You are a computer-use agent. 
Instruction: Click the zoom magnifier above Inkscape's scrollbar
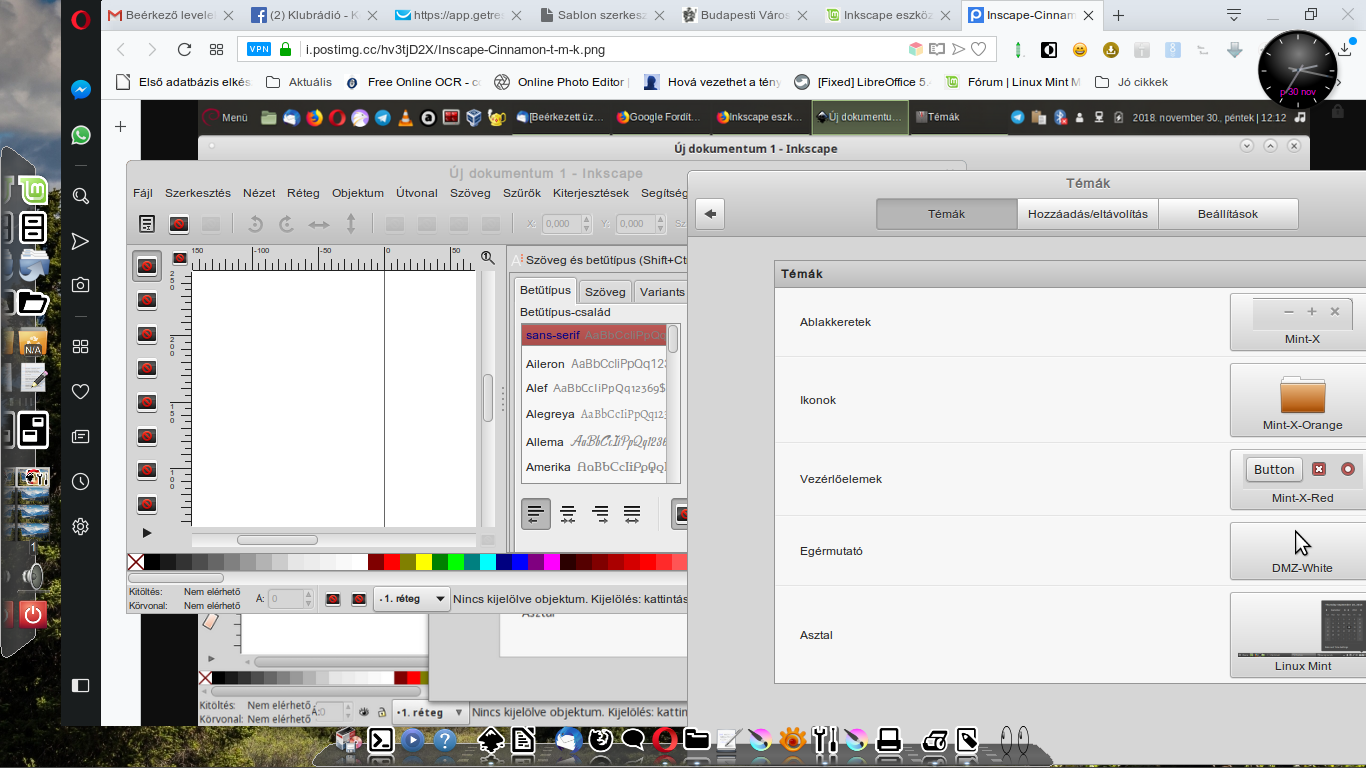point(488,258)
